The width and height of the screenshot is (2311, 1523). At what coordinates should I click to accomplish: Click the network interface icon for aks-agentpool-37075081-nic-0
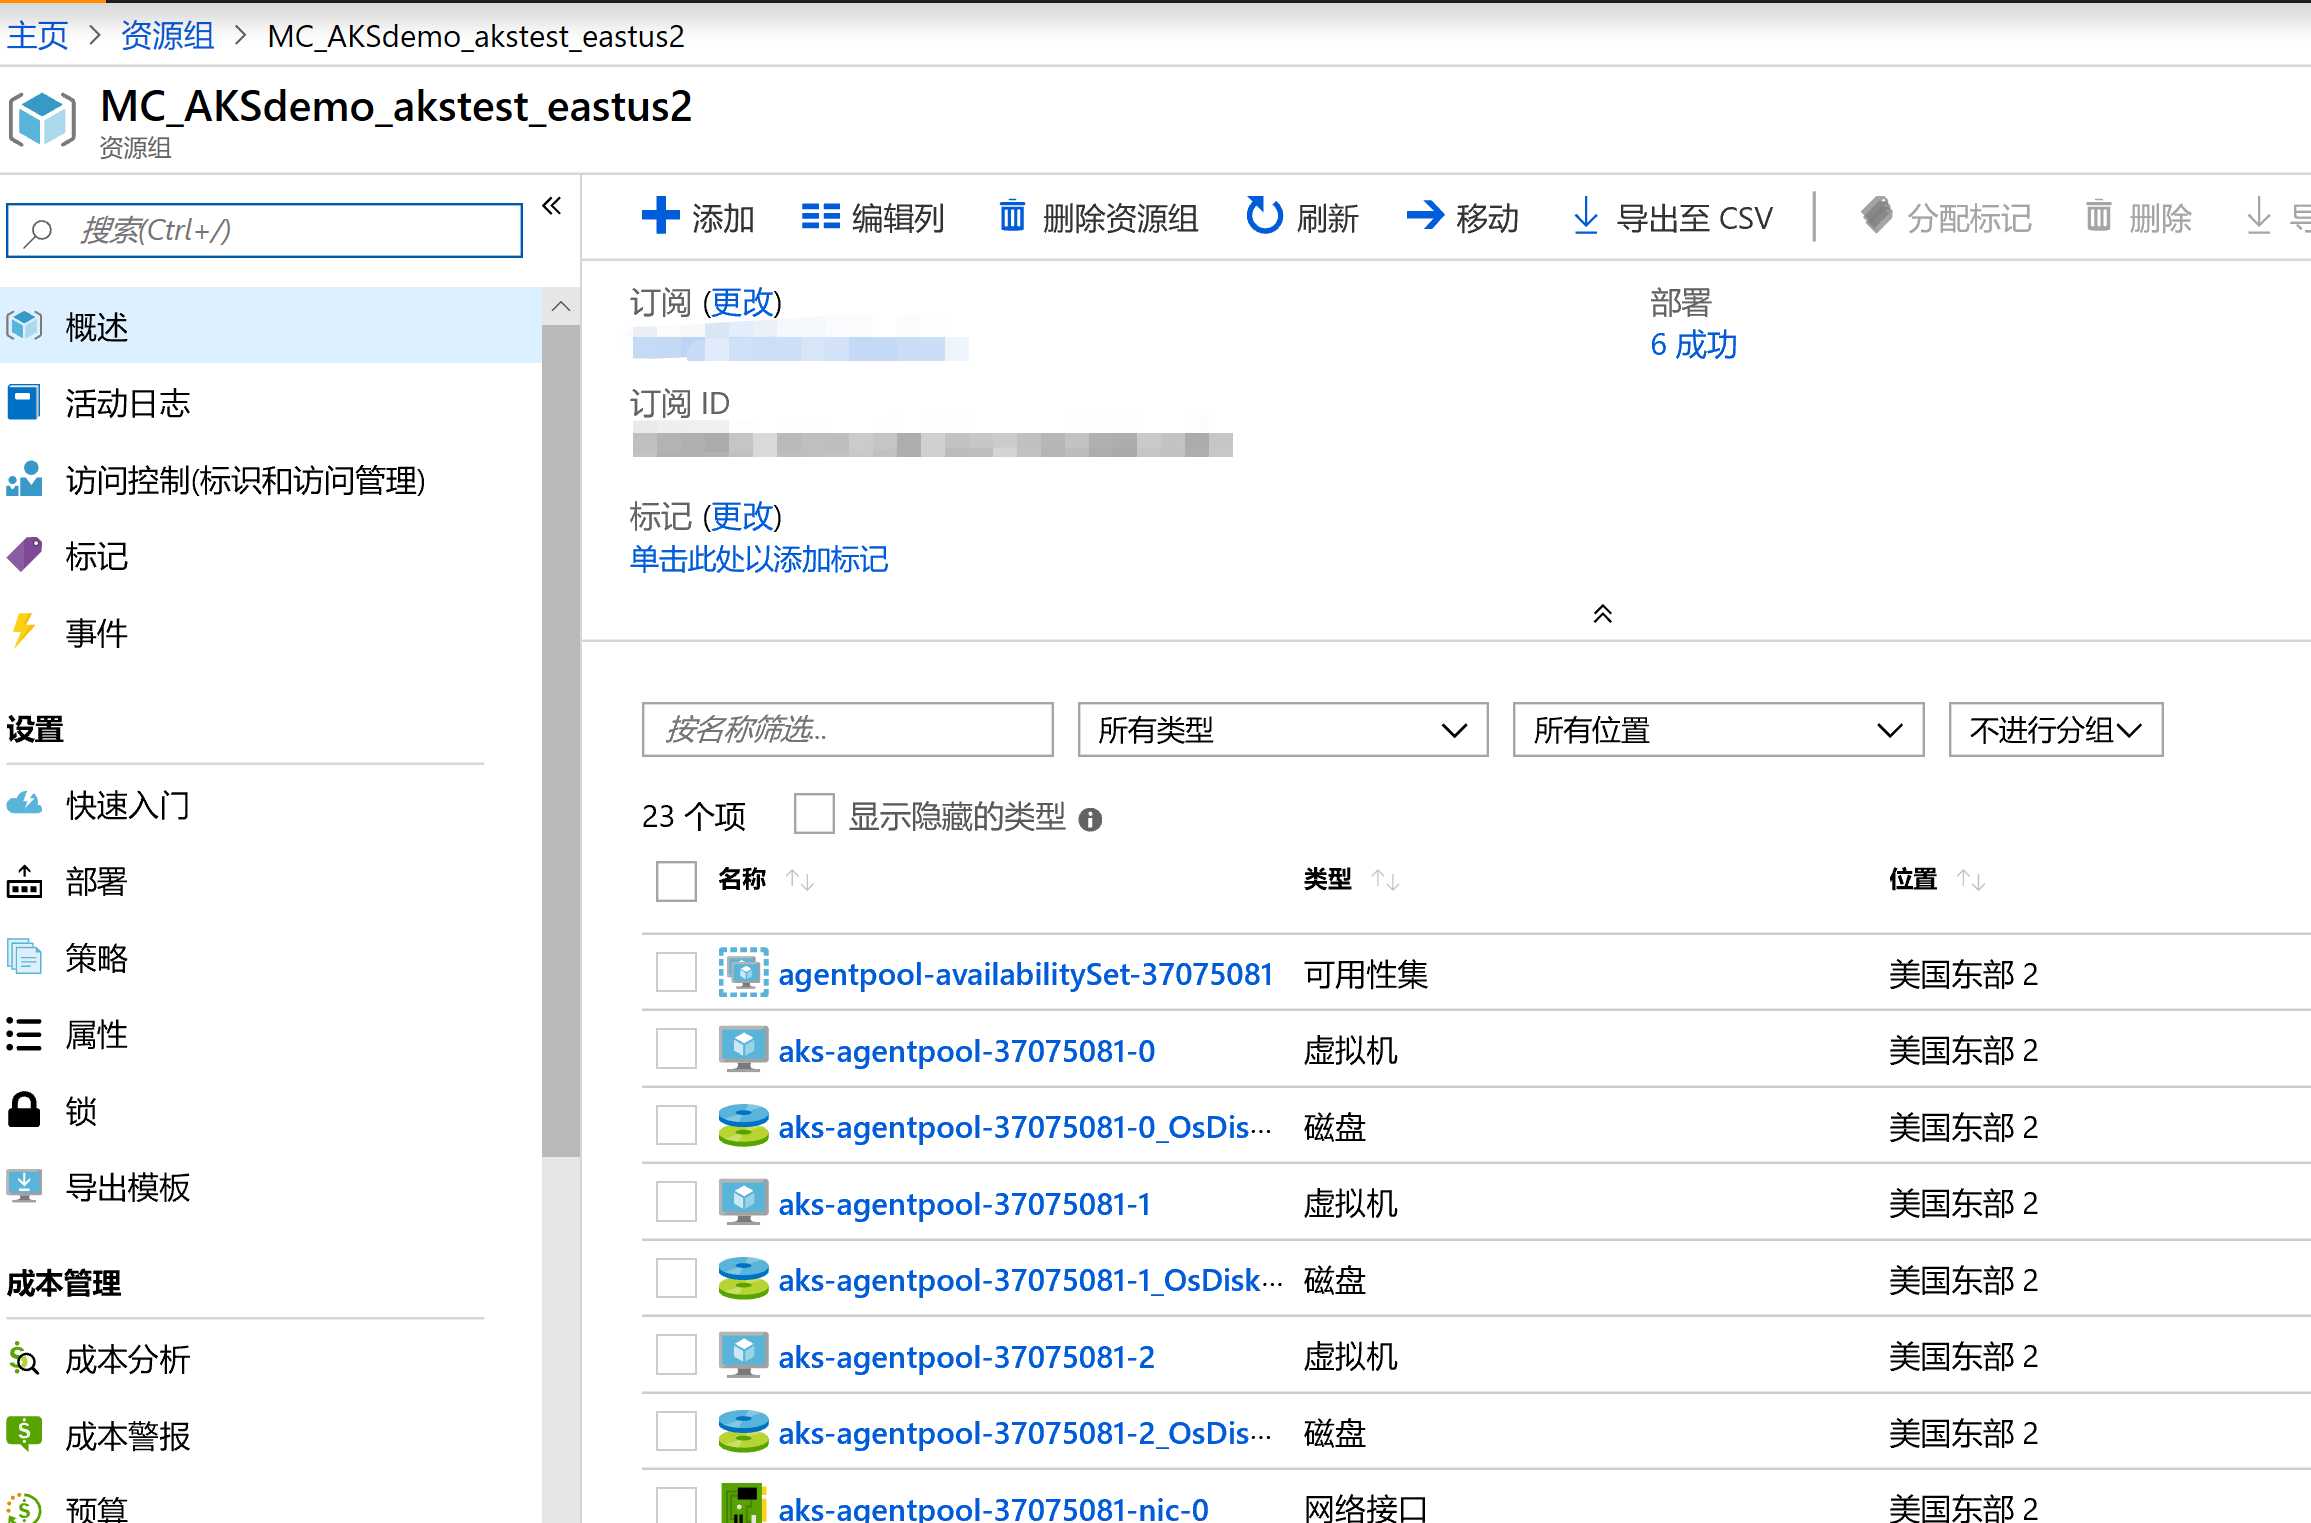[x=743, y=1503]
